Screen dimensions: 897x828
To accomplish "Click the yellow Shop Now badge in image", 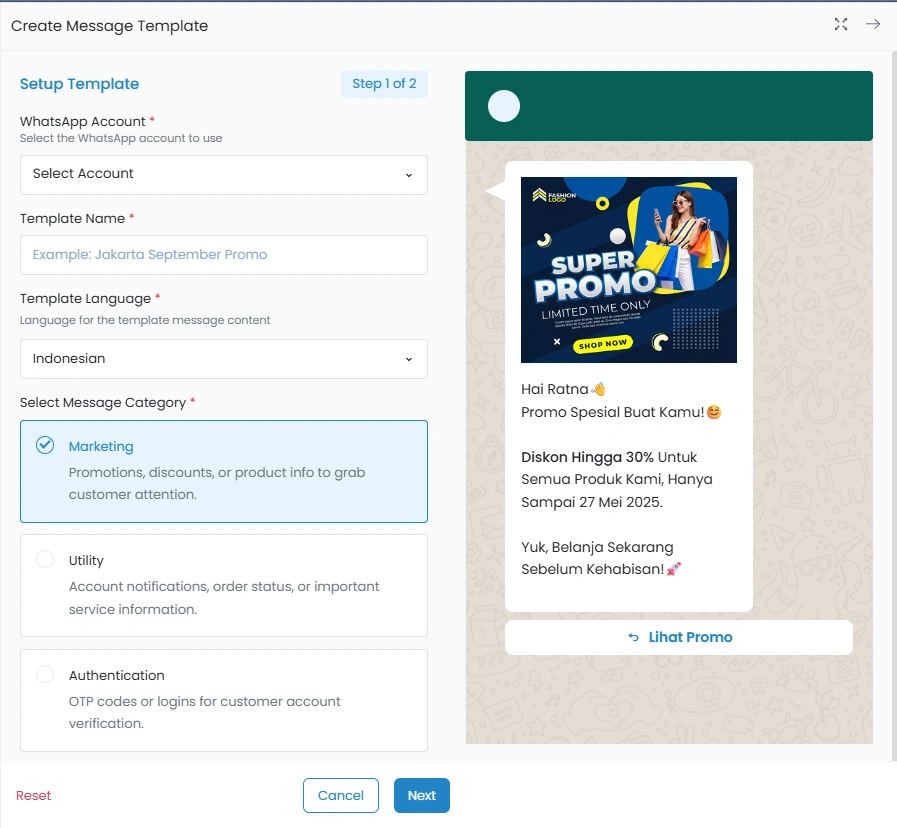I will coord(602,344).
